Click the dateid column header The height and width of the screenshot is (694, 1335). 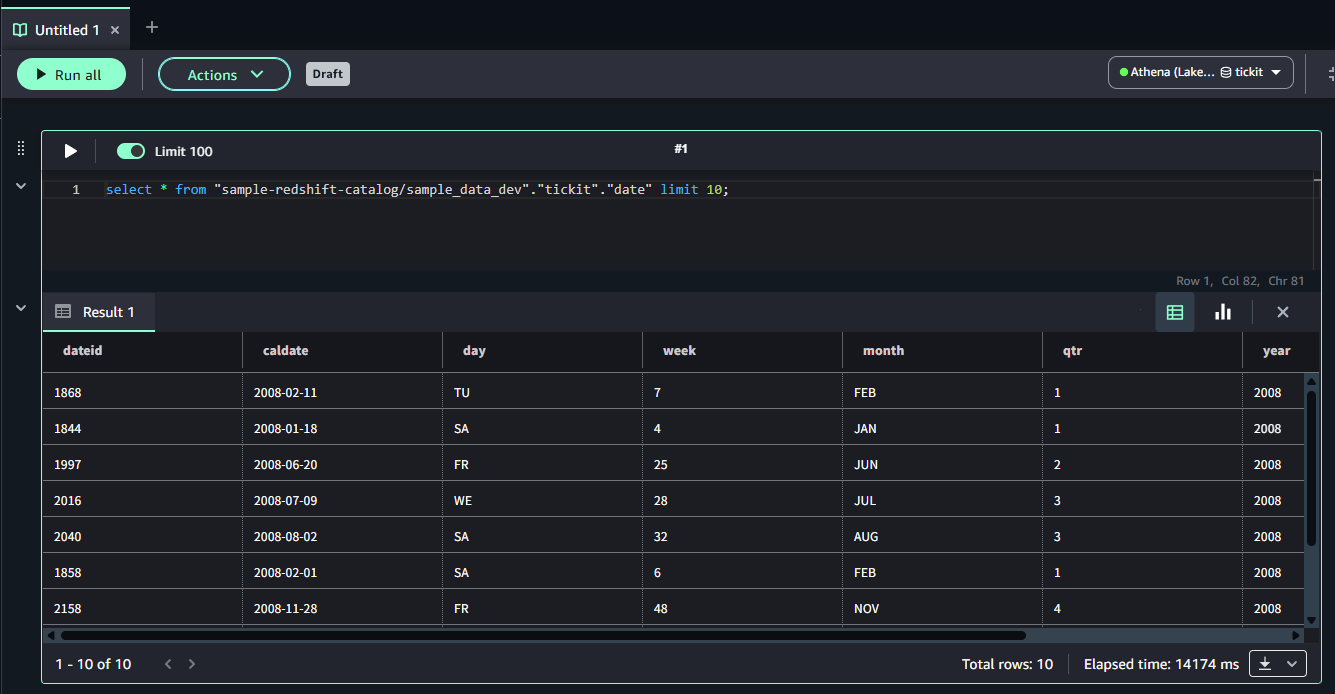click(142, 351)
